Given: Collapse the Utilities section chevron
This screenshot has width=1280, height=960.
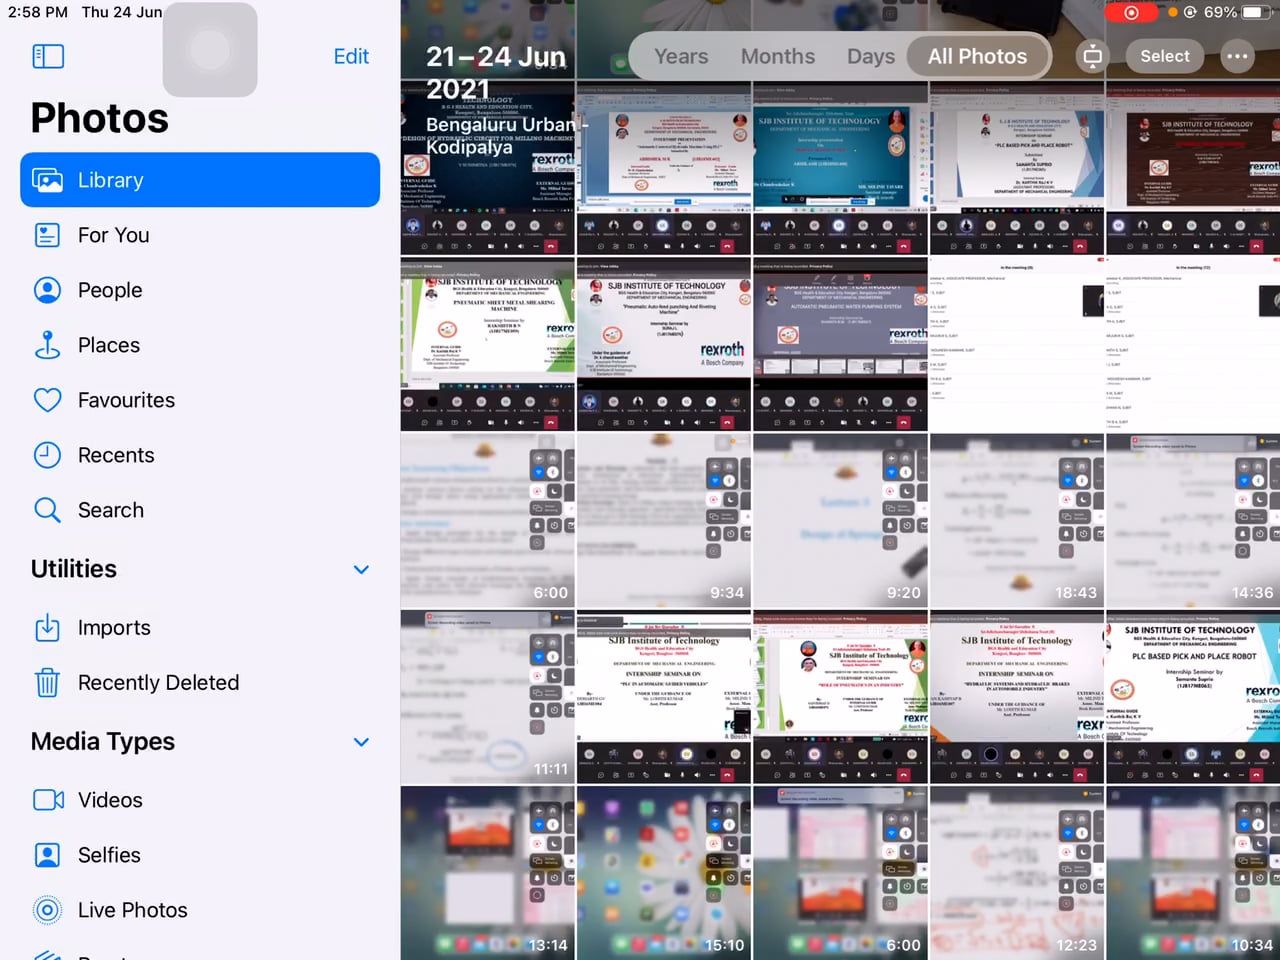Looking at the screenshot, I should (x=361, y=569).
